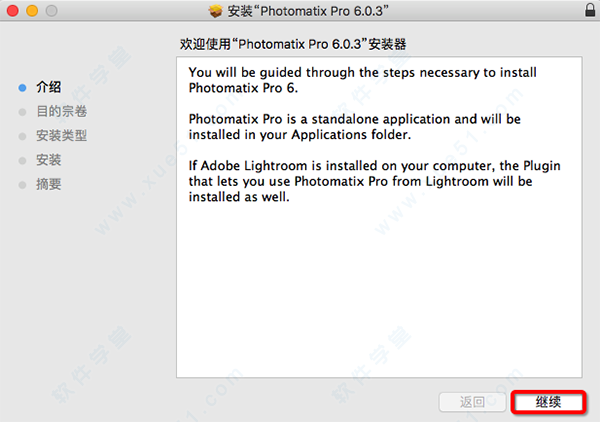Click the 欢迎使用 installer heading text
The image size is (600, 422).
pyautogui.click(x=292, y=44)
